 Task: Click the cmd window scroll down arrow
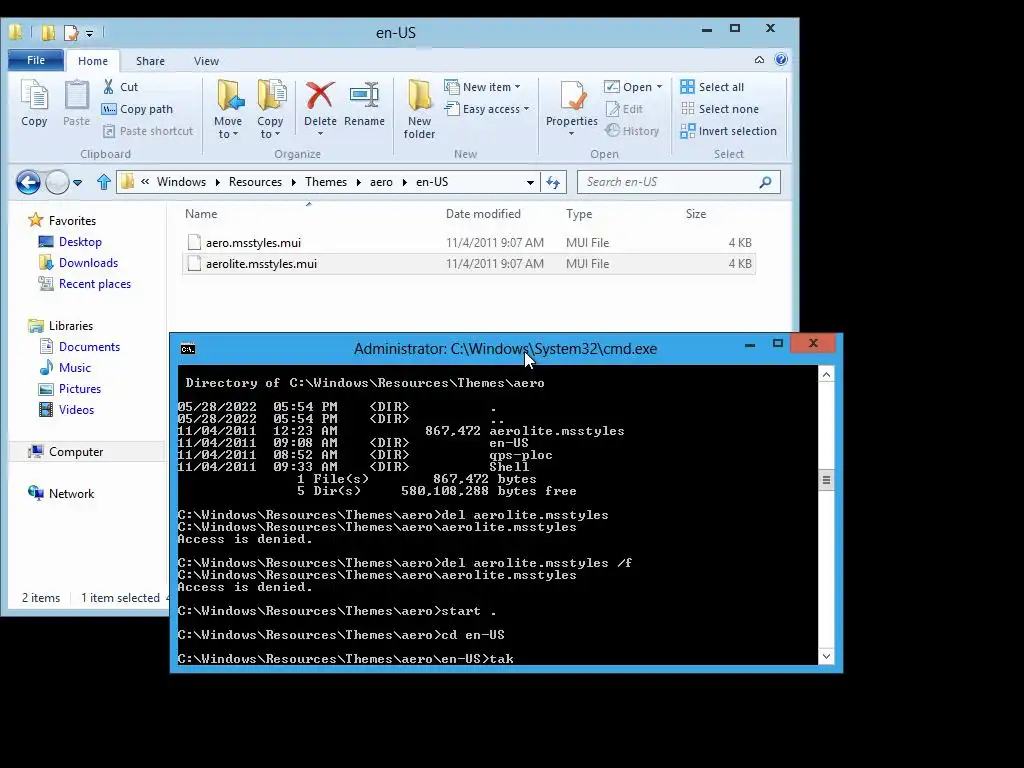point(826,656)
